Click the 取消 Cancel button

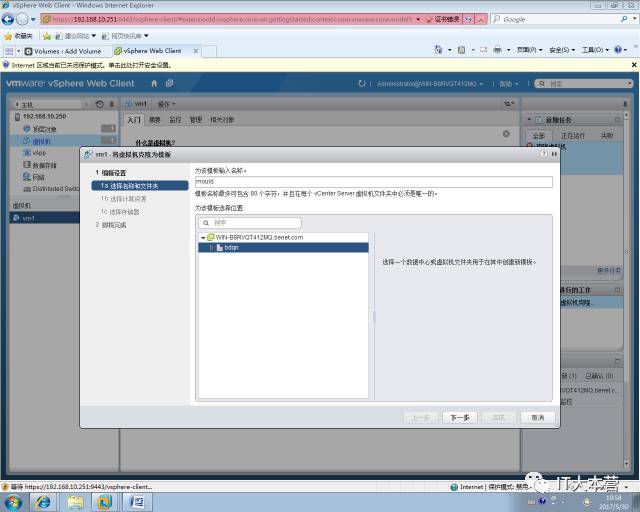coord(538,418)
